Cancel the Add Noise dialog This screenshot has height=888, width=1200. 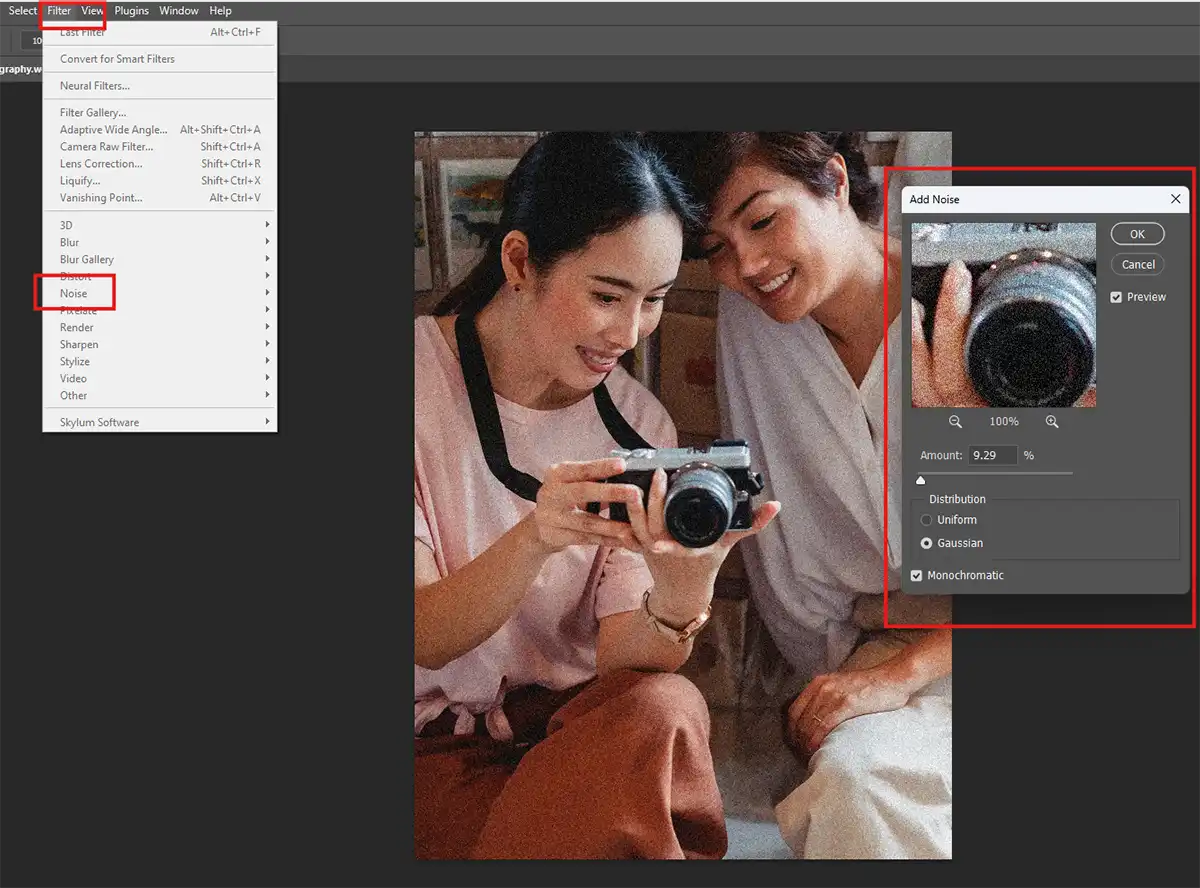[x=1137, y=265]
